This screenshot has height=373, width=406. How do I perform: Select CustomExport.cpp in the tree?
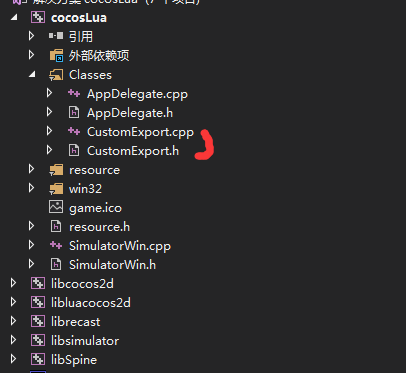coord(140,132)
